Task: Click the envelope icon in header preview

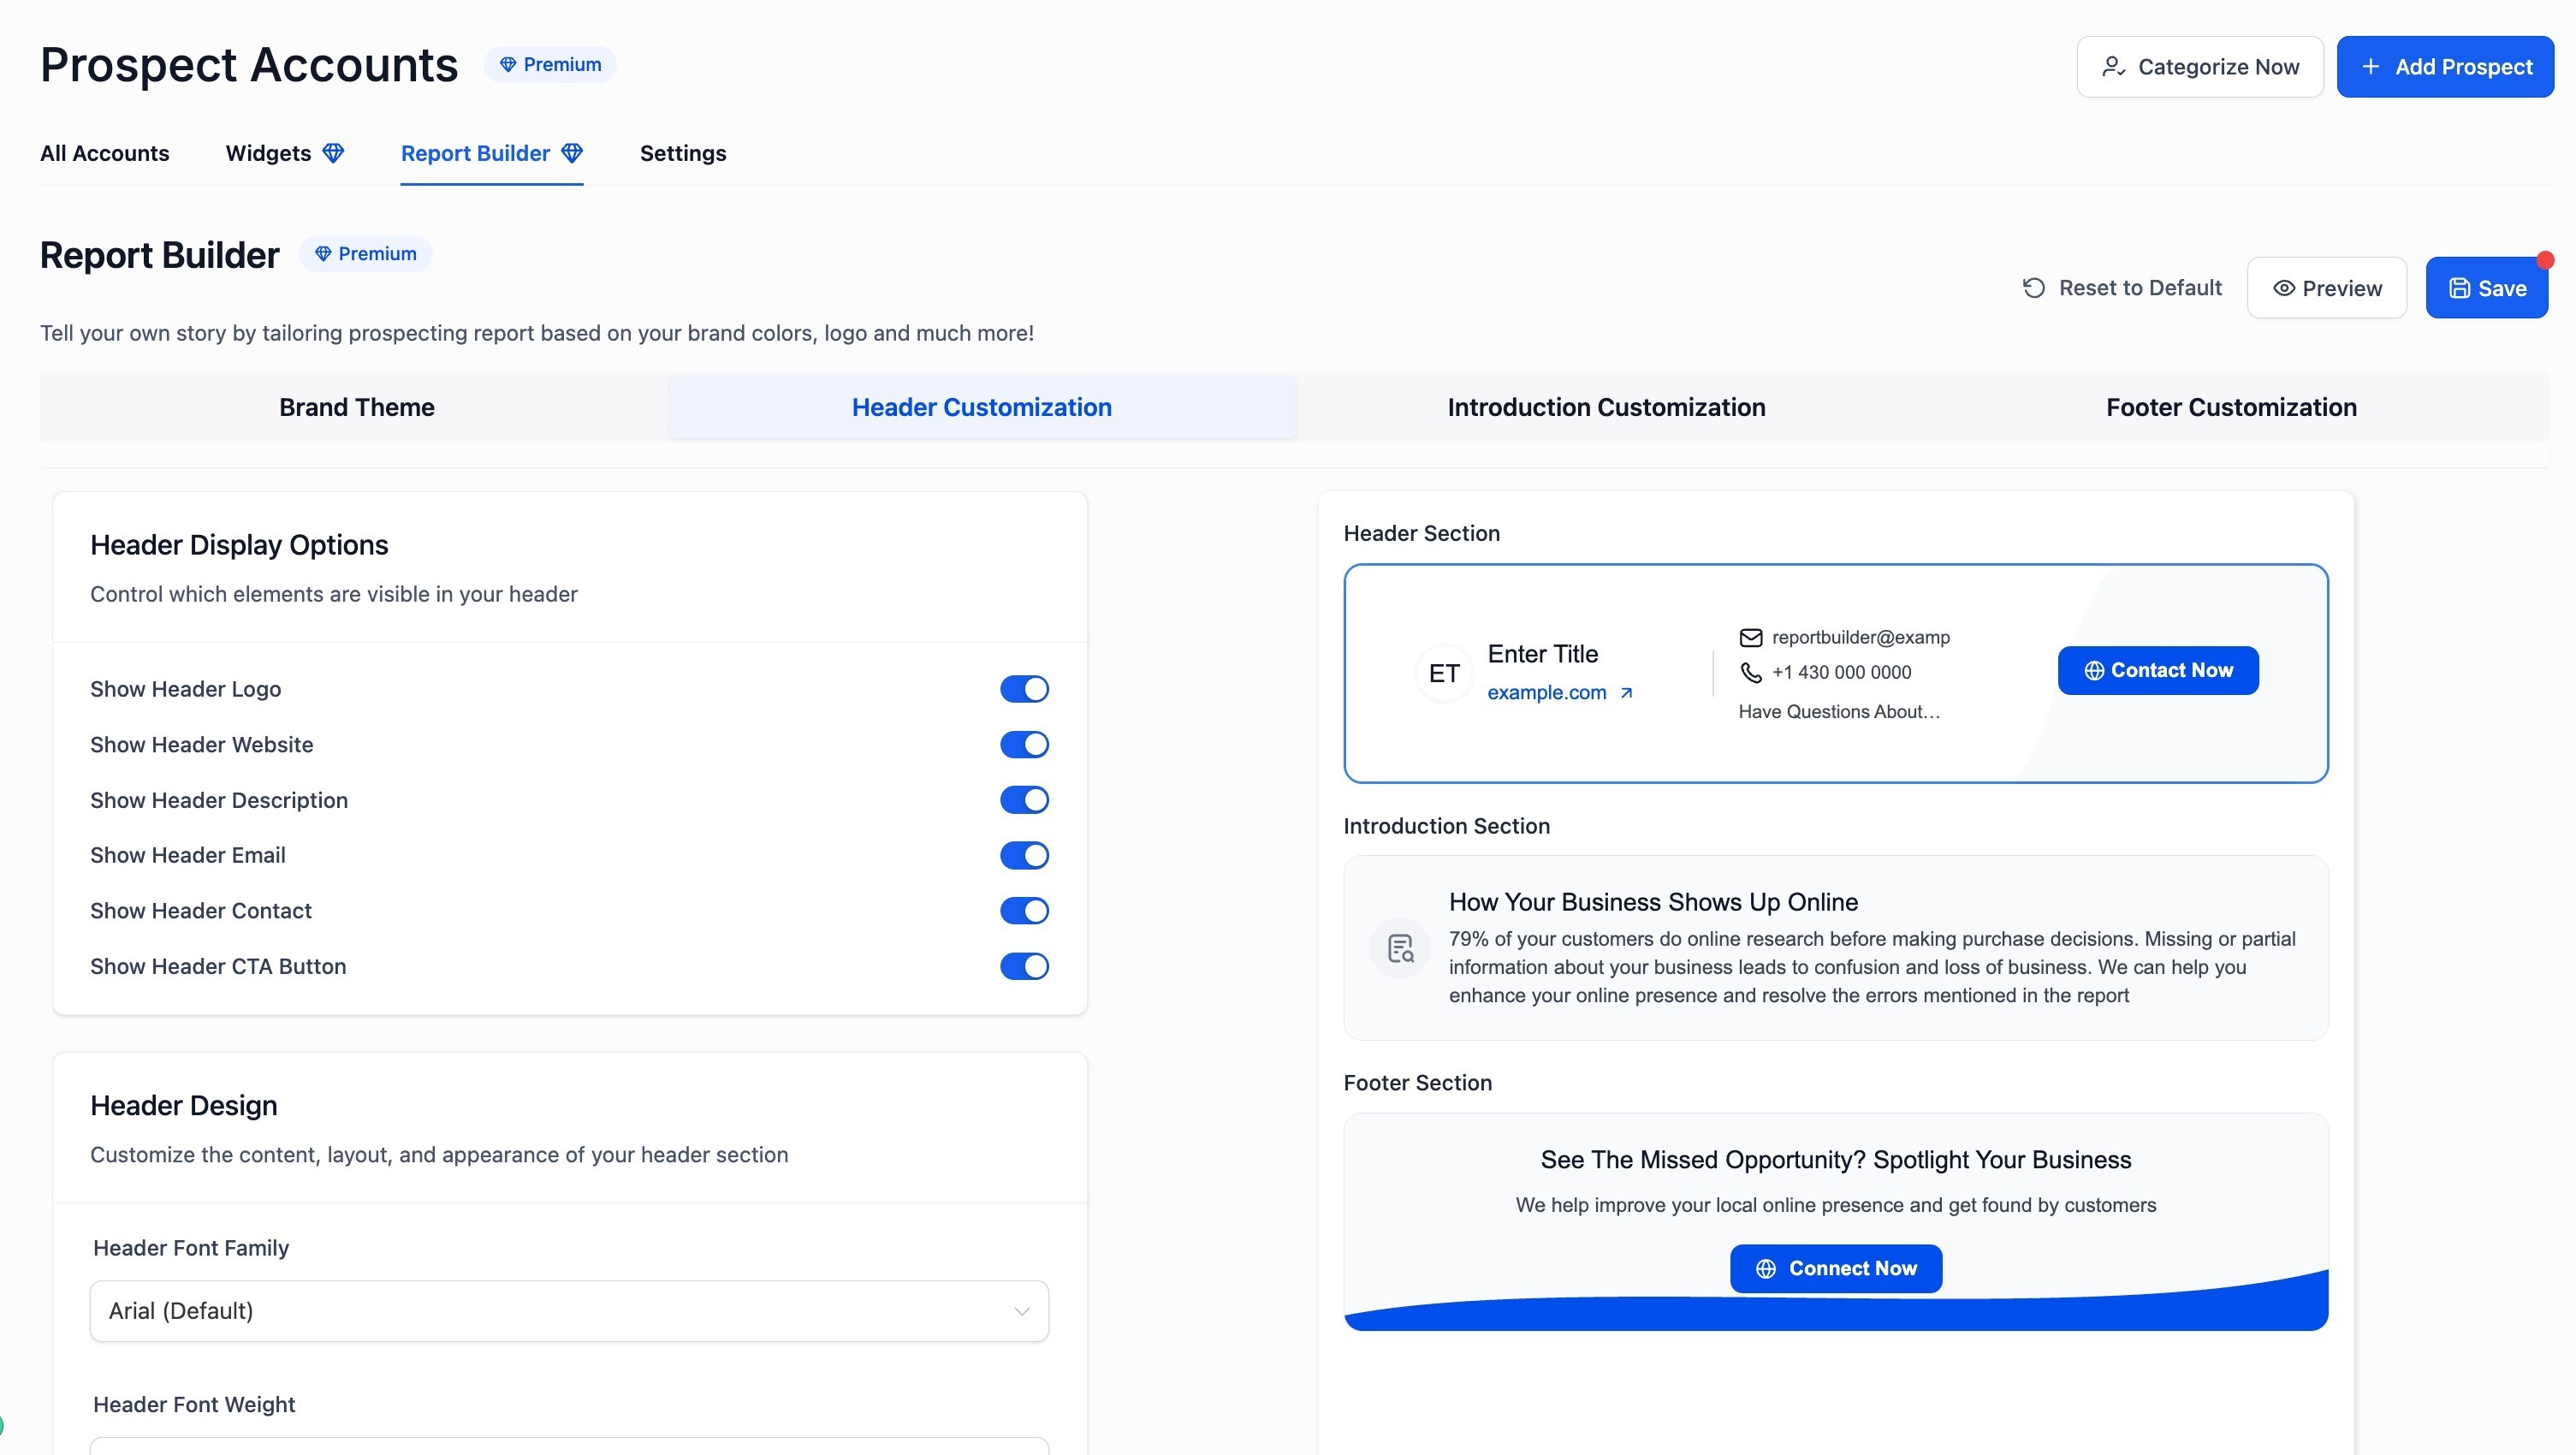Action: 1750,637
